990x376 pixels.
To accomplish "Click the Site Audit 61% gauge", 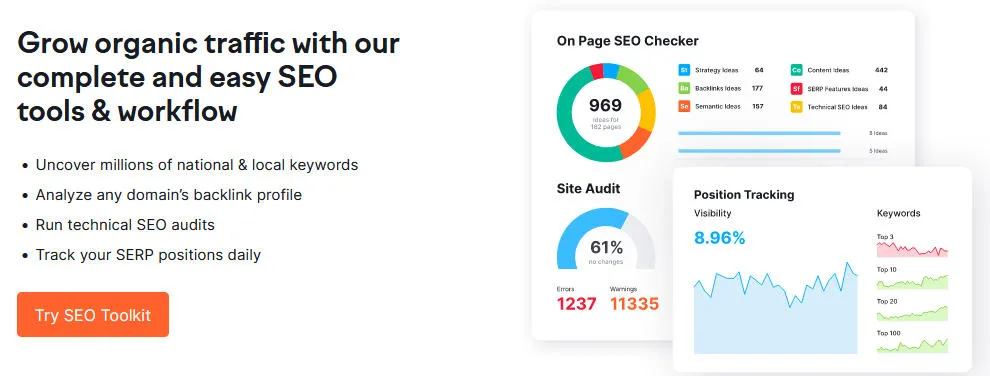I will [606, 240].
